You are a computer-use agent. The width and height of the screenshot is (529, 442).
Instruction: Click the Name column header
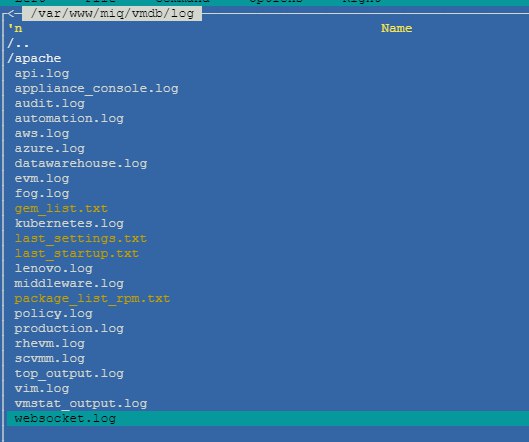tap(396, 28)
